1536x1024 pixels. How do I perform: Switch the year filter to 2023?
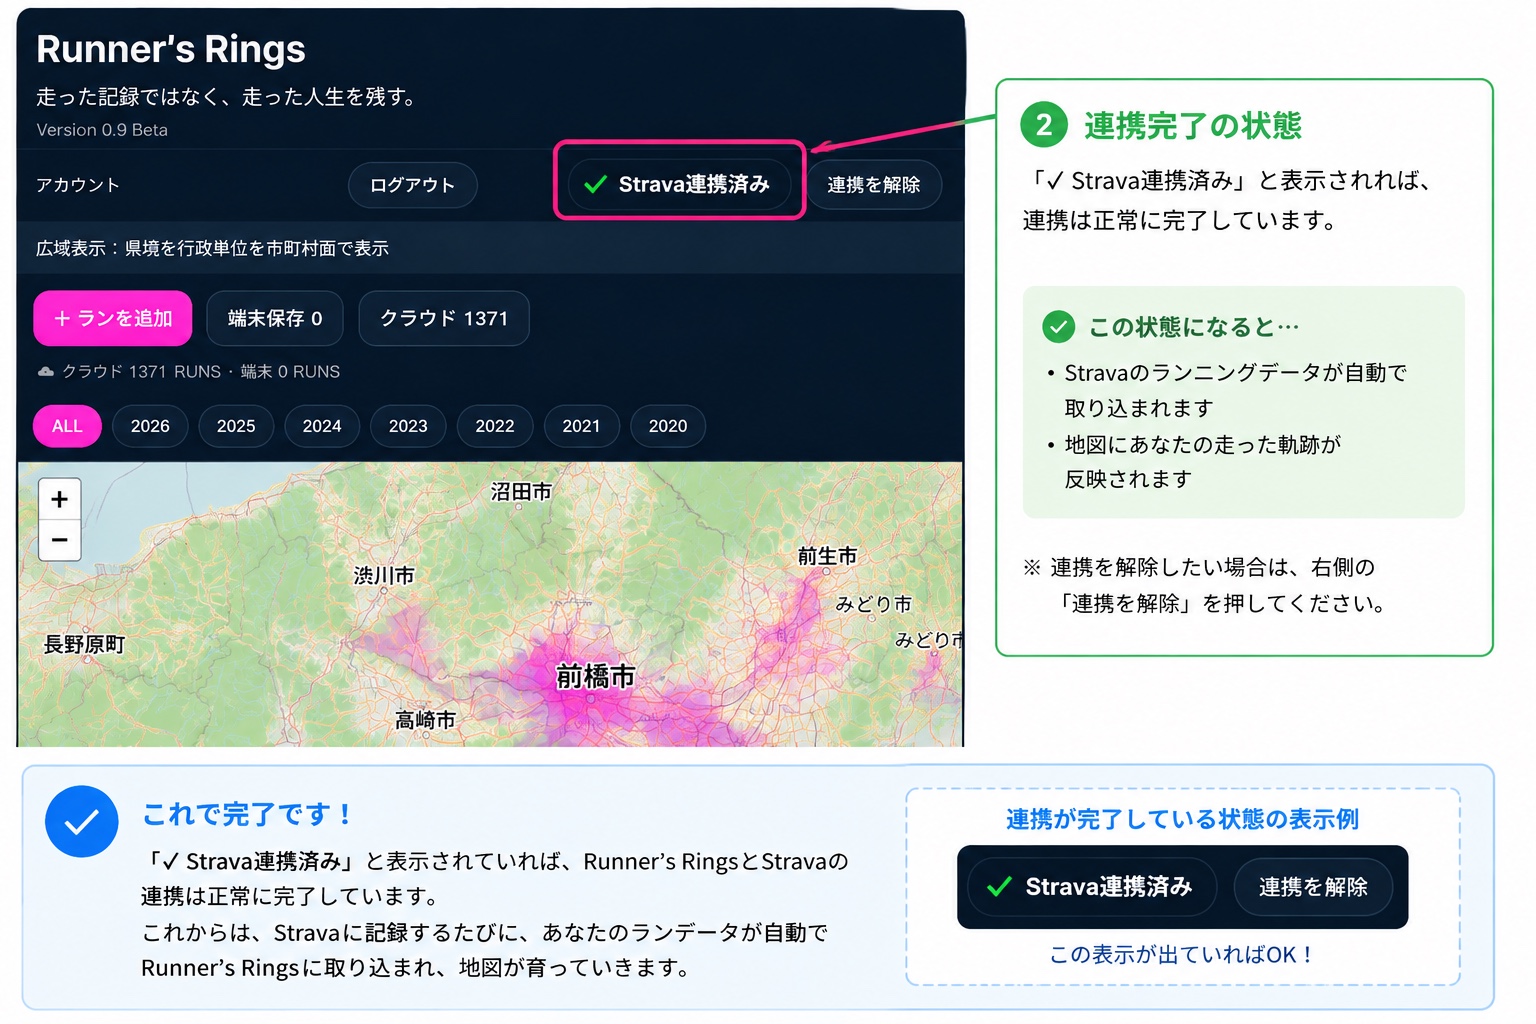point(408,426)
